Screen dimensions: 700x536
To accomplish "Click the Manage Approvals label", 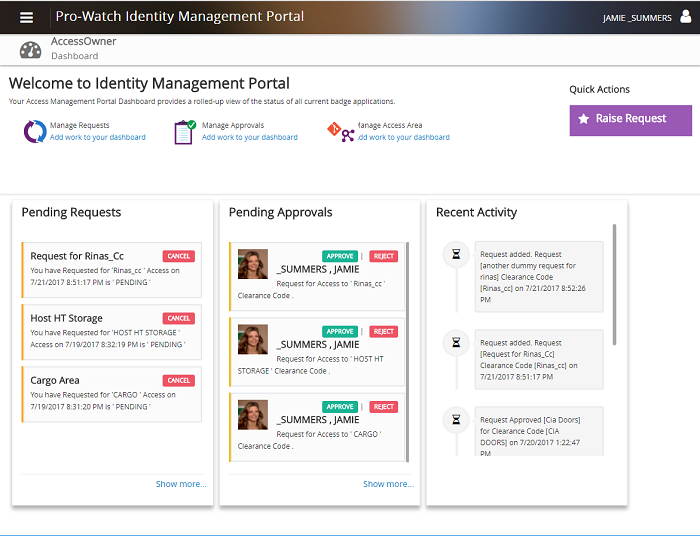I will (x=233, y=125).
